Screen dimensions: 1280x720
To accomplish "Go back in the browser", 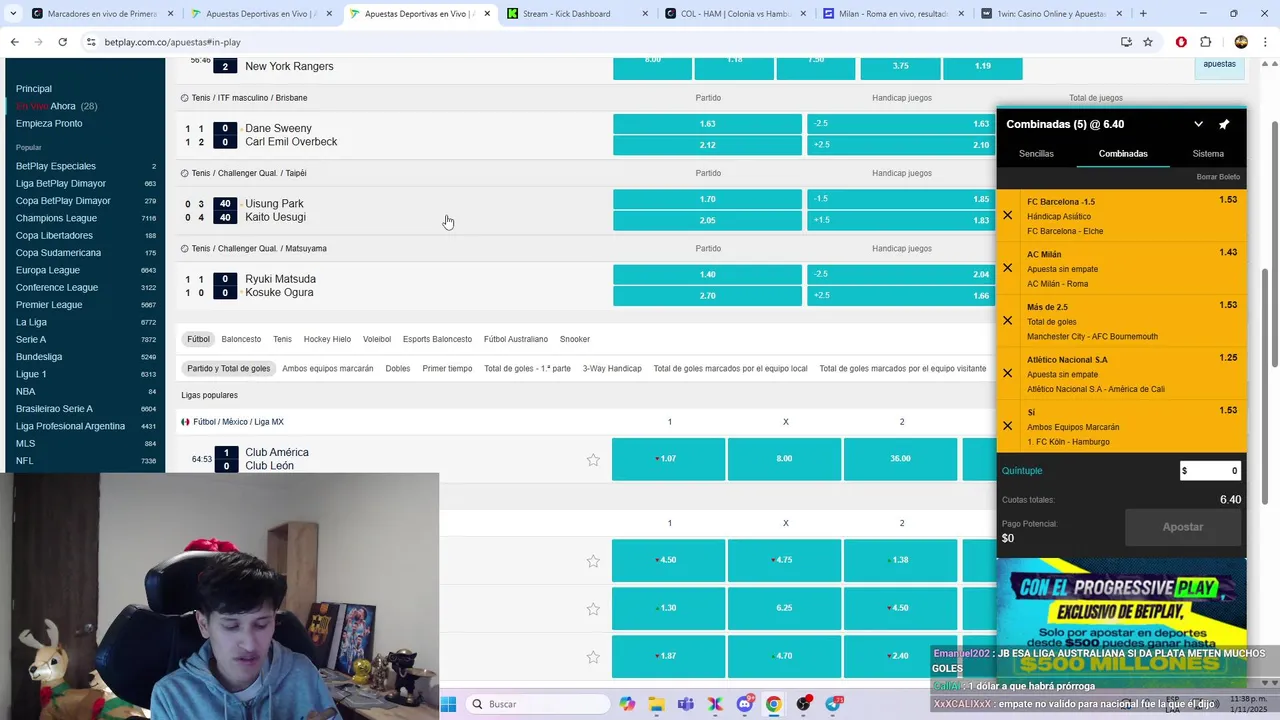I will 14,42.
